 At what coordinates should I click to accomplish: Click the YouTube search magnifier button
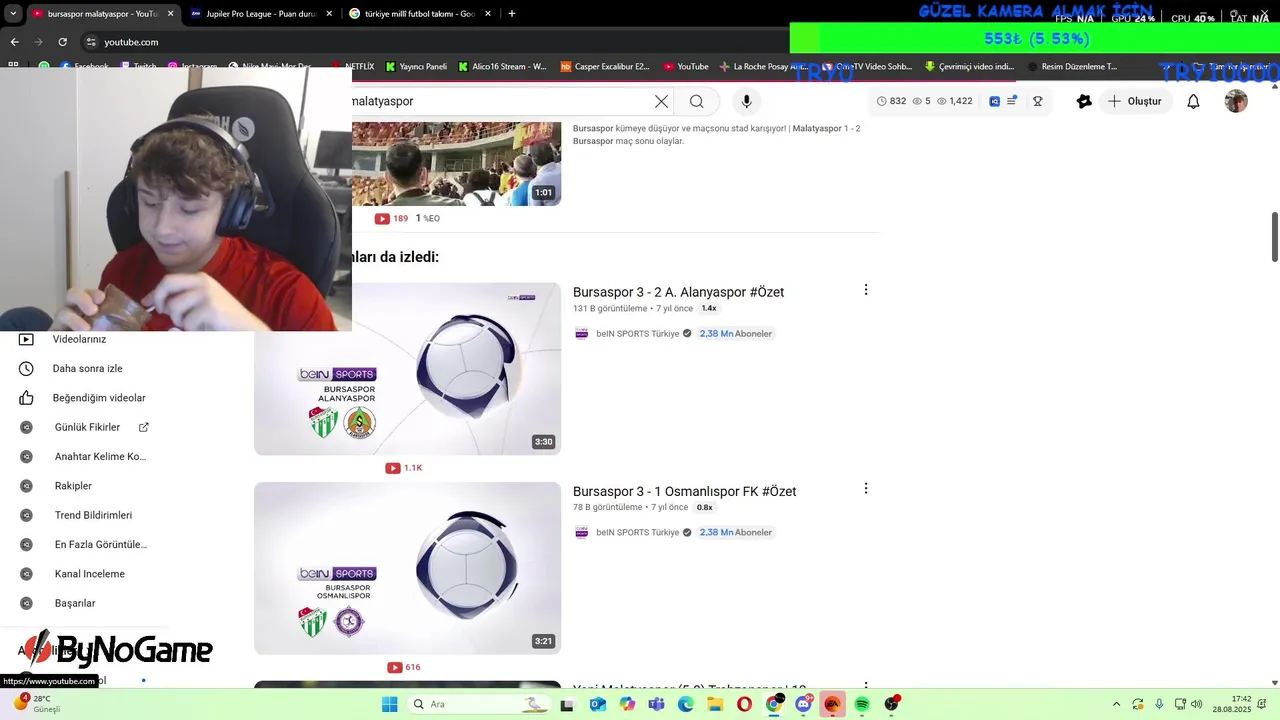(x=697, y=101)
